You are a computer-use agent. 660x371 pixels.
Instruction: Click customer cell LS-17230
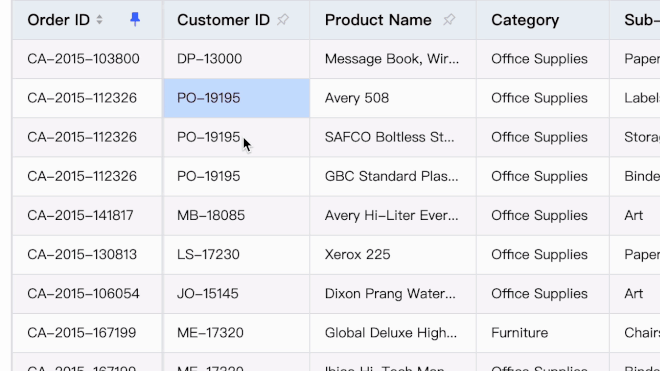[x=237, y=255]
